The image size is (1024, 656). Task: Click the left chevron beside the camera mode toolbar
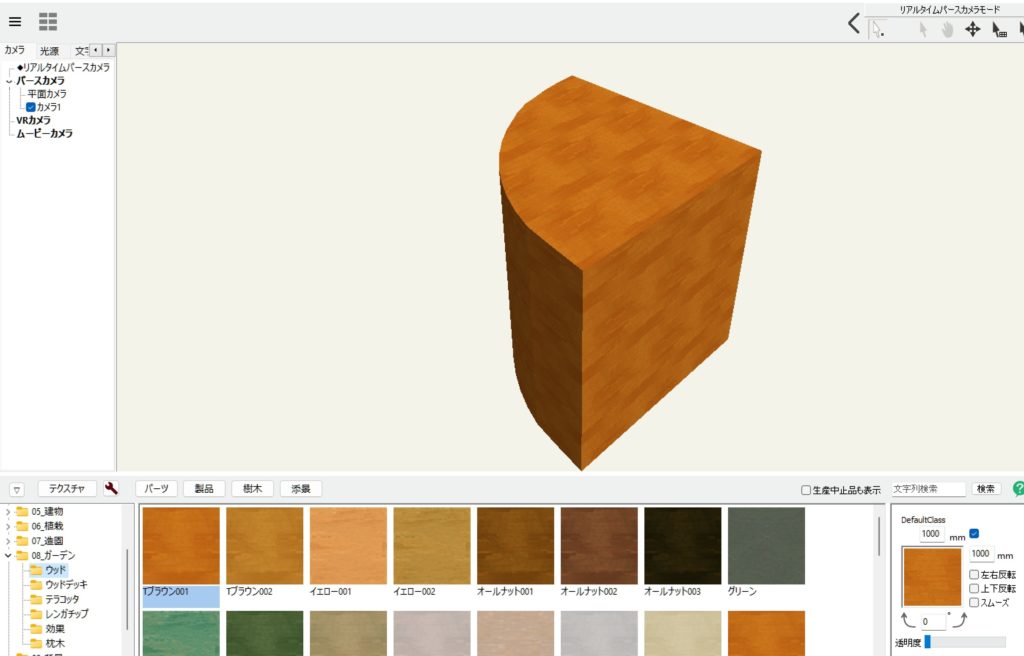click(x=853, y=24)
